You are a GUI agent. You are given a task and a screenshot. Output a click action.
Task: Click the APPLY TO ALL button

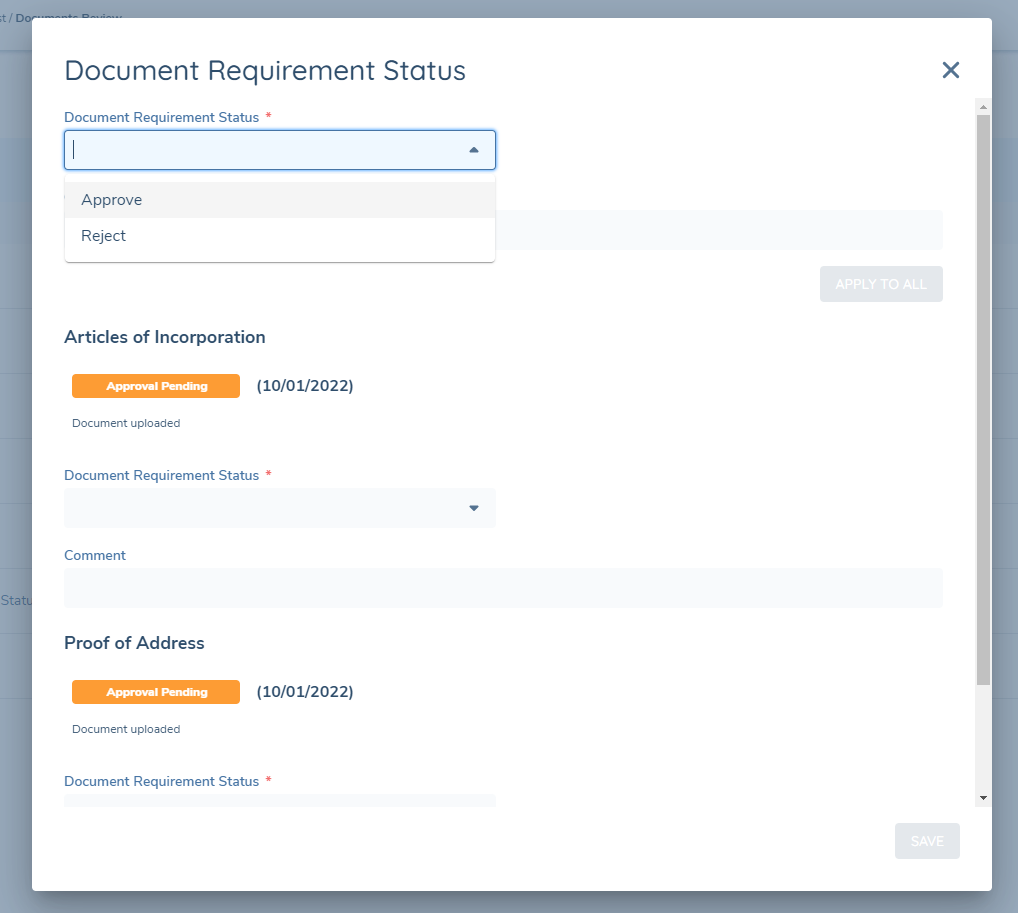click(x=880, y=284)
